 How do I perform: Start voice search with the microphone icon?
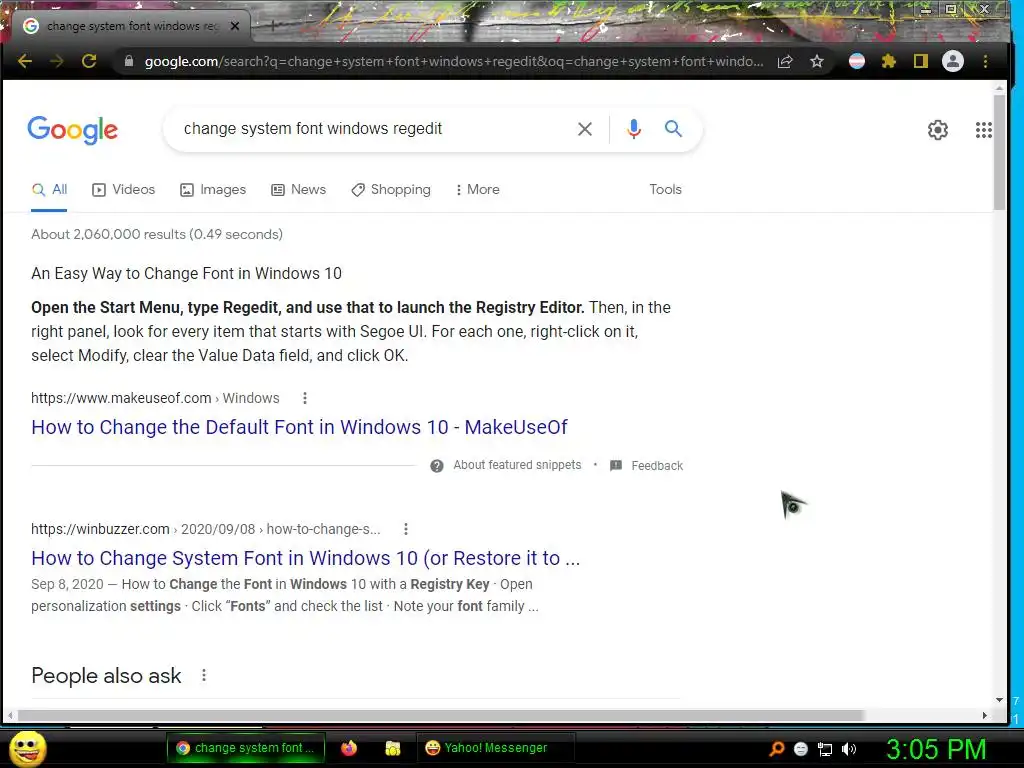tap(633, 129)
